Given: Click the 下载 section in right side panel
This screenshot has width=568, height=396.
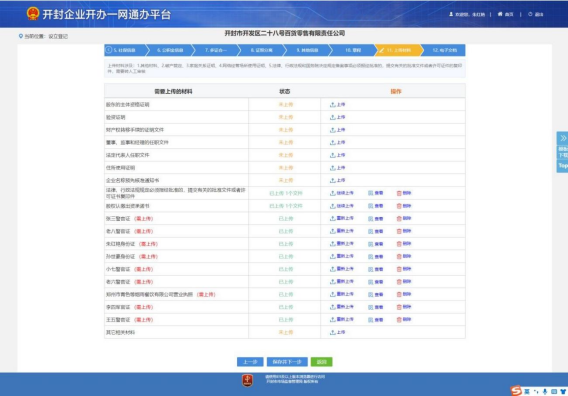Looking at the screenshot, I should point(563,152).
